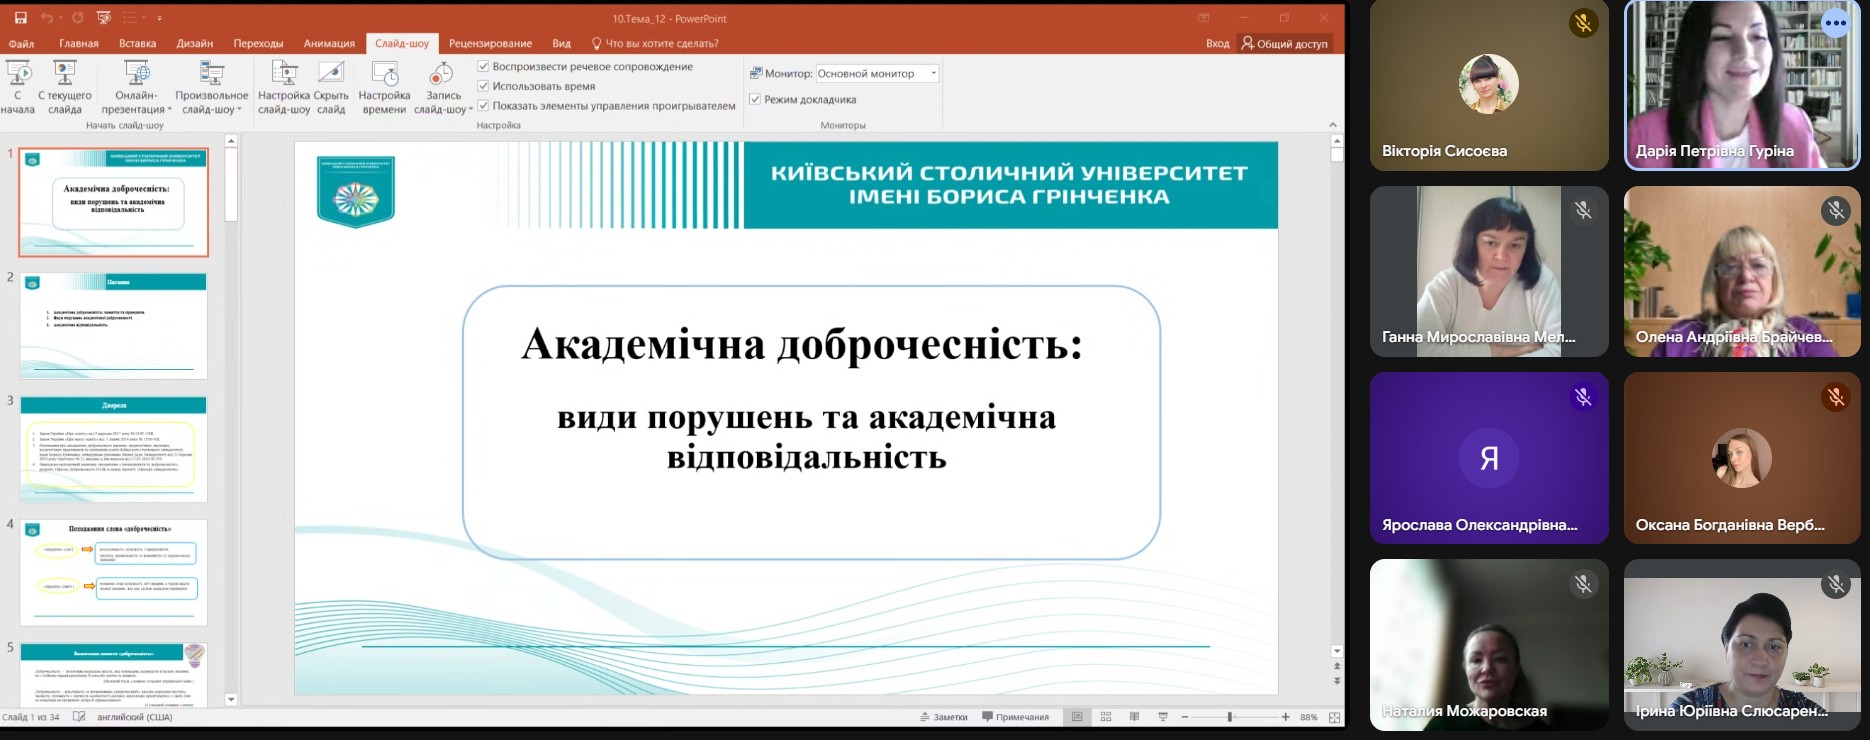Toggle Использовать время checkbox
This screenshot has height=740, width=1870.
484,86
